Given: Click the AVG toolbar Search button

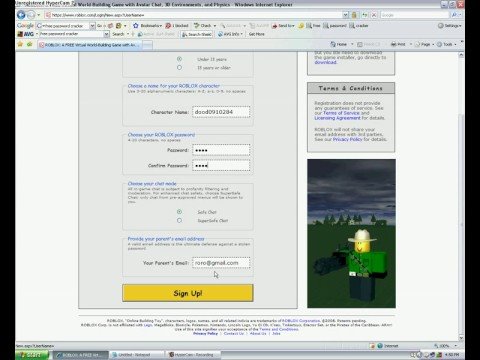Looking at the screenshot, I should tap(118, 34).
